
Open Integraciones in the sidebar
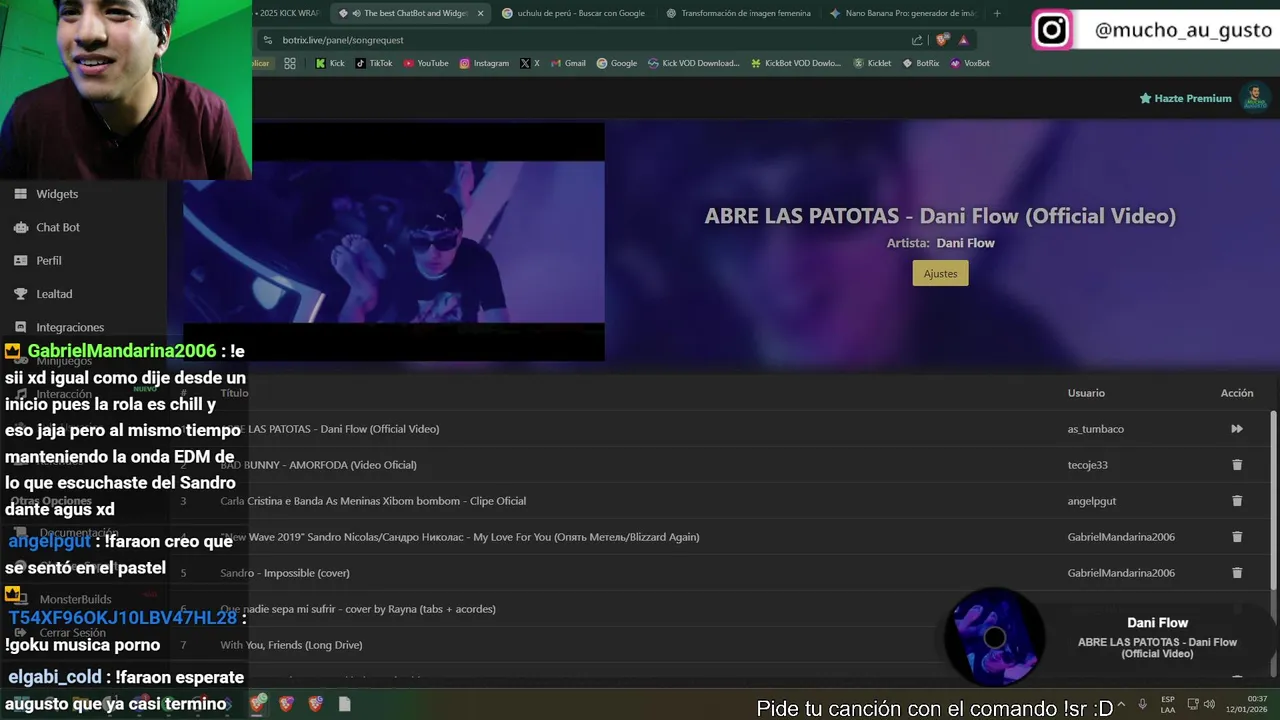coord(70,327)
